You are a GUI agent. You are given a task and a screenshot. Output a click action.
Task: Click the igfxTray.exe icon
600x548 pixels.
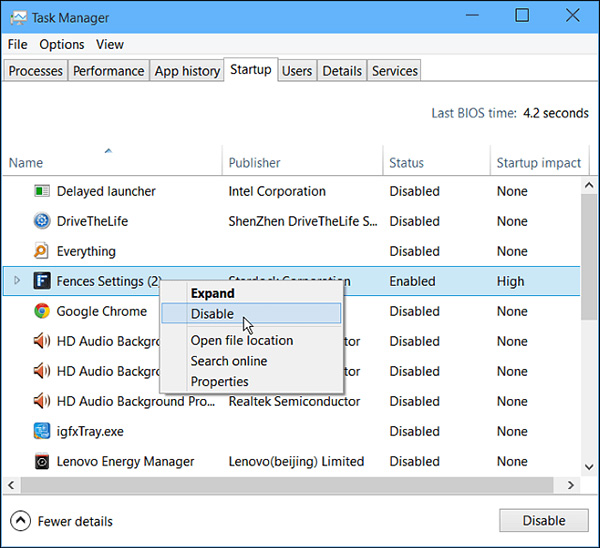point(42,431)
